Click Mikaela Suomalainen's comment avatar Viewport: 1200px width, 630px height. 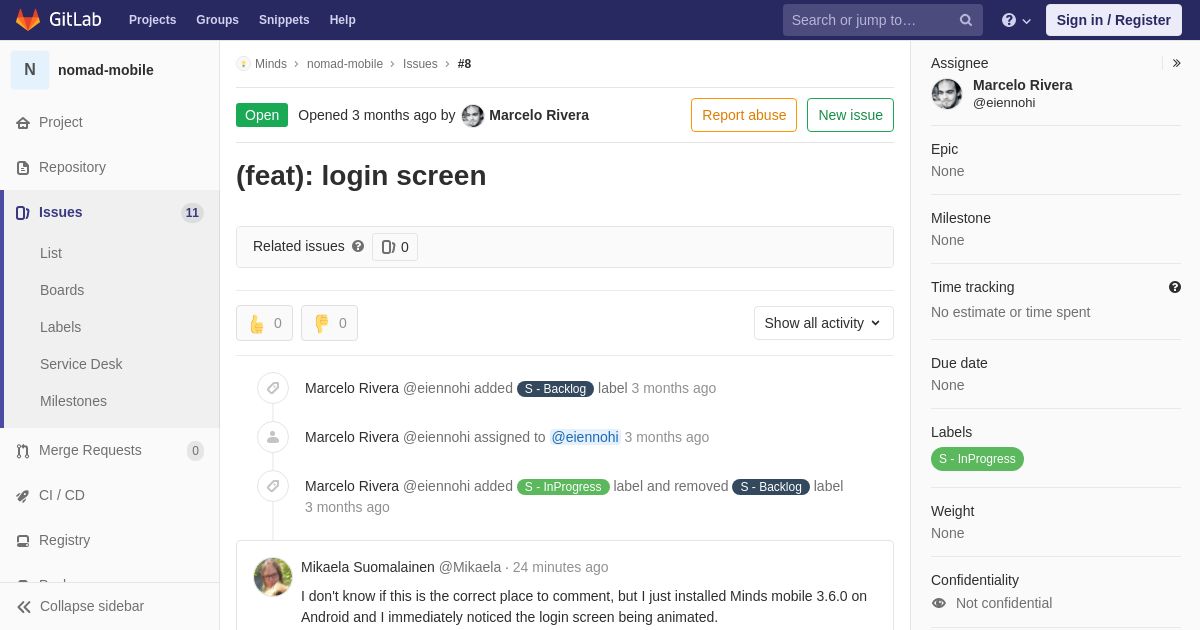coord(273,577)
